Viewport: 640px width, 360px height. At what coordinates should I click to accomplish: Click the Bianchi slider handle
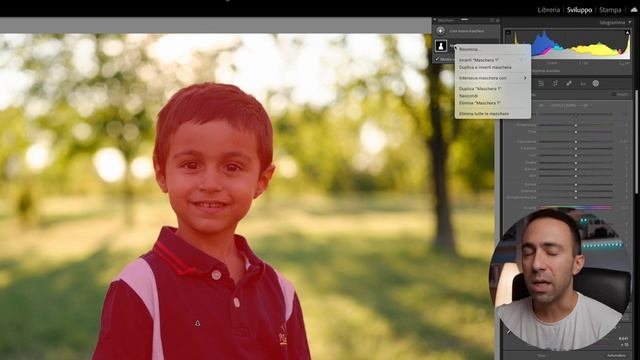(x=576, y=169)
